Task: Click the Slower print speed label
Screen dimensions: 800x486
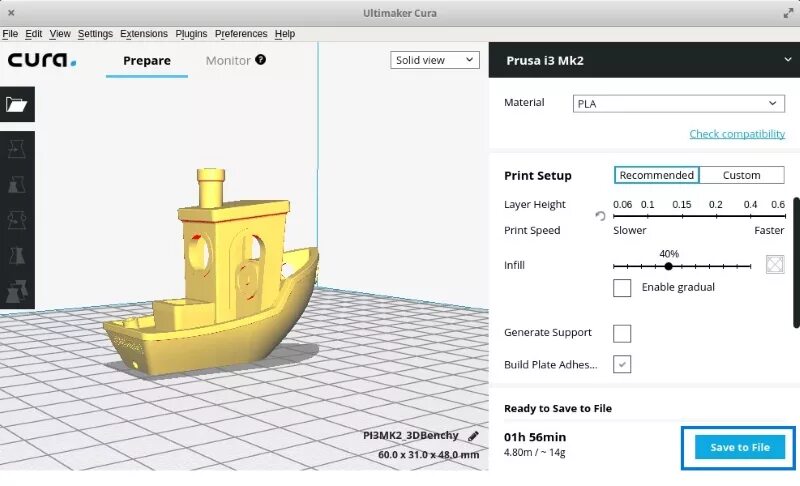Action: pos(630,231)
